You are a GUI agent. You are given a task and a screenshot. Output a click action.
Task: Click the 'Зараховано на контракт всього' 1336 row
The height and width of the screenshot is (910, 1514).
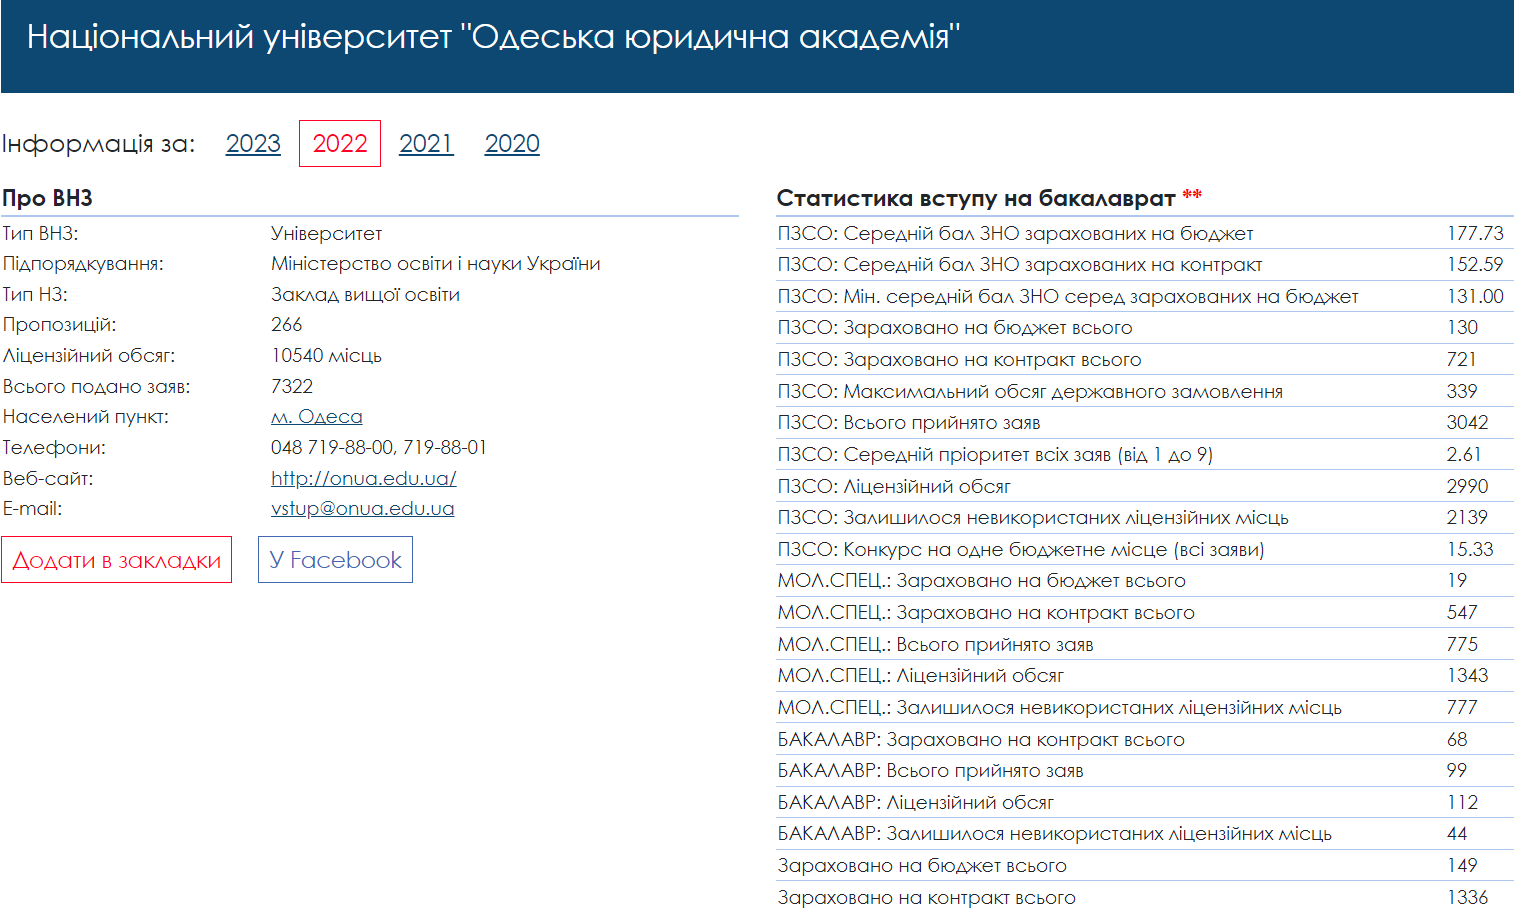[x=926, y=897]
